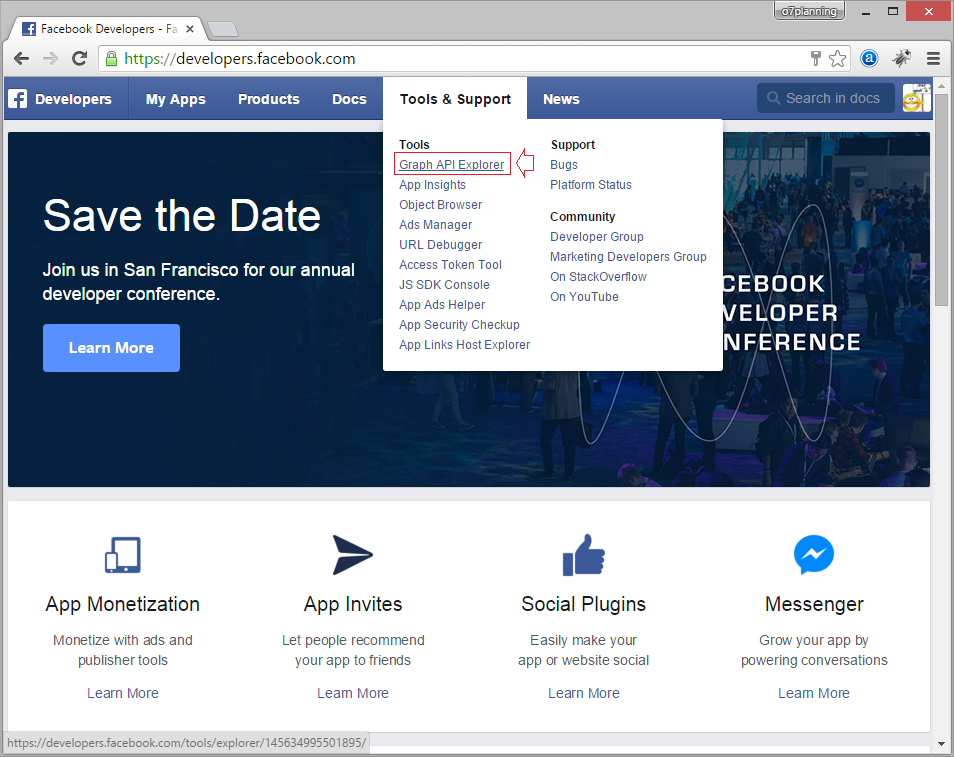Viewport: 954px width, 757px height.
Task: Open the On StackOverflow link
Action: click(x=598, y=277)
